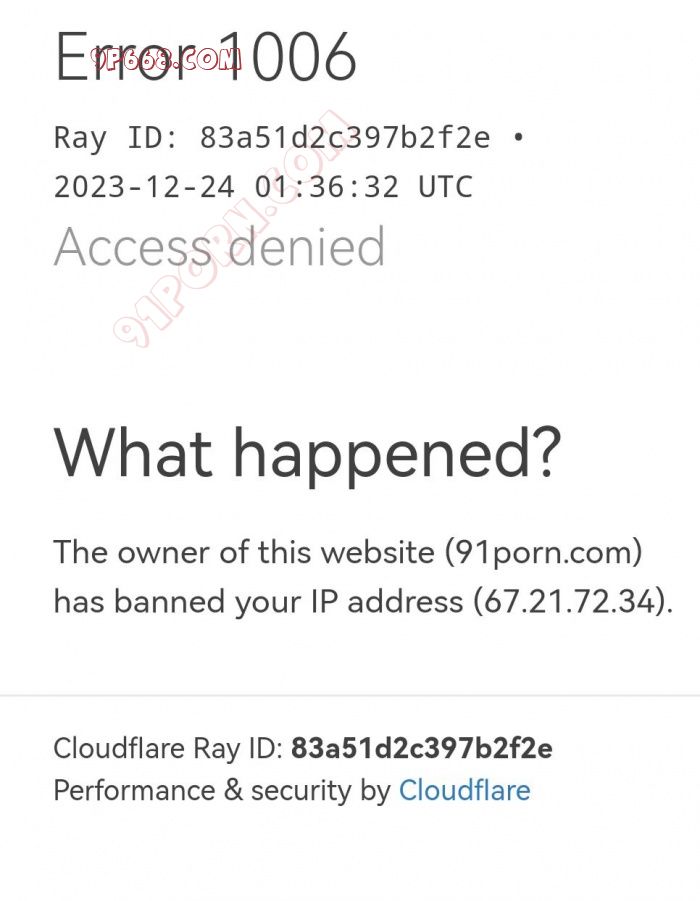This screenshot has height=901, width=700.
Task: Click the 9P668.COM watermark at top
Action: click(166, 58)
